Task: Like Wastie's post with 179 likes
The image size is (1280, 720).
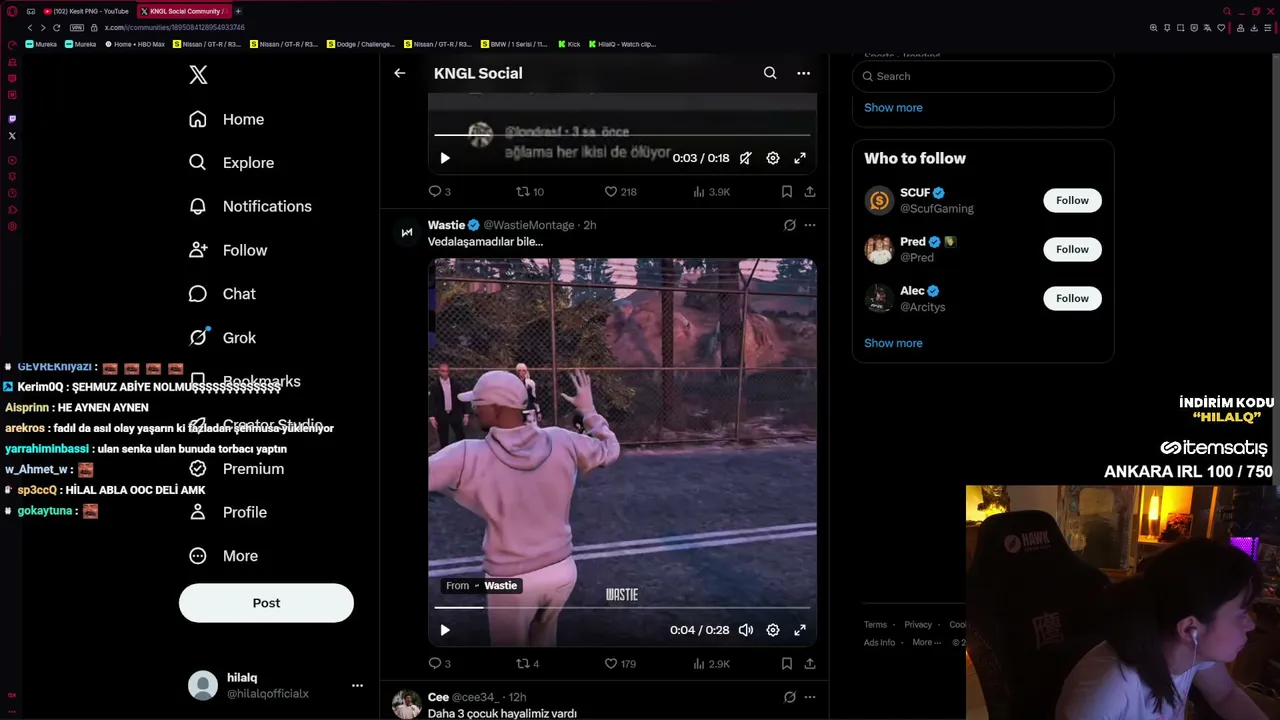Action: (x=620, y=663)
